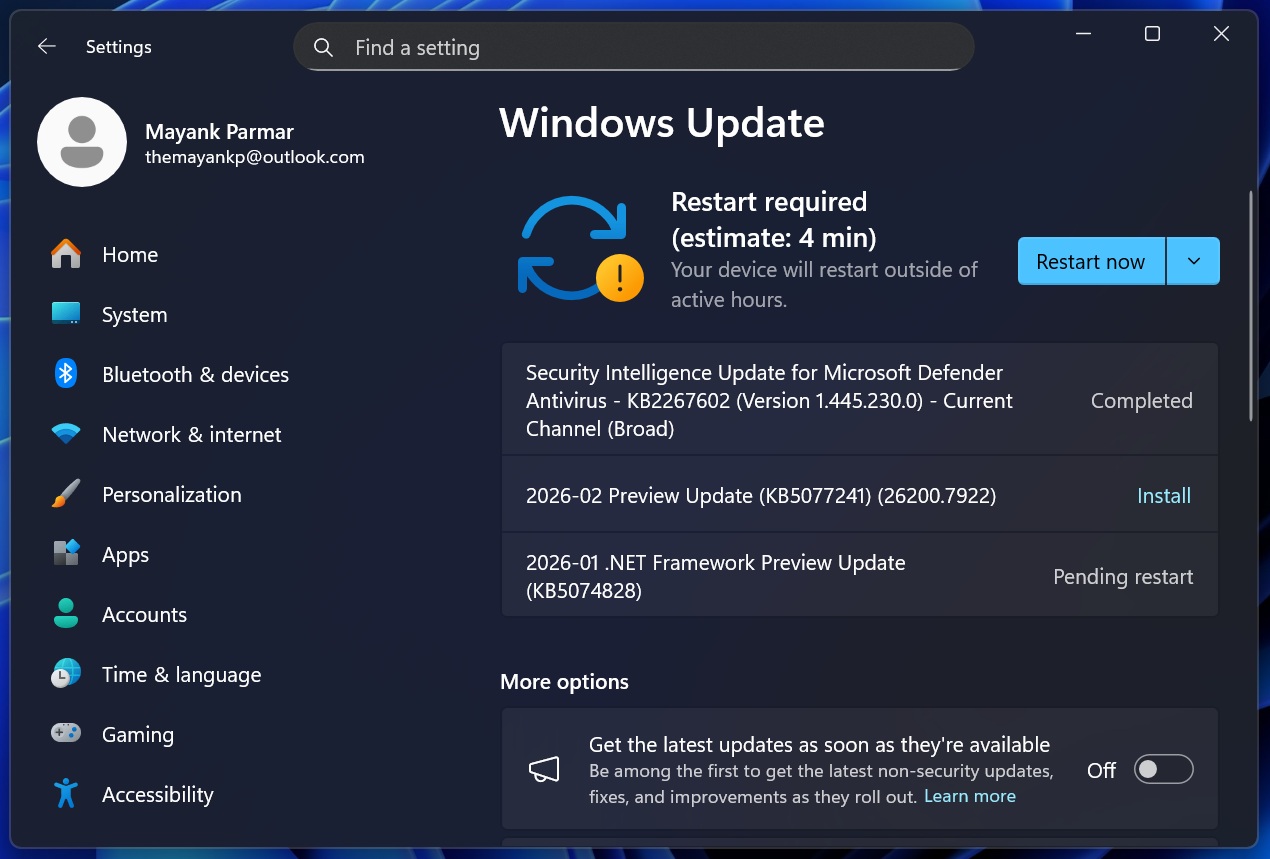Select the Home menu item
1270x859 pixels.
pyautogui.click(x=129, y=254)
